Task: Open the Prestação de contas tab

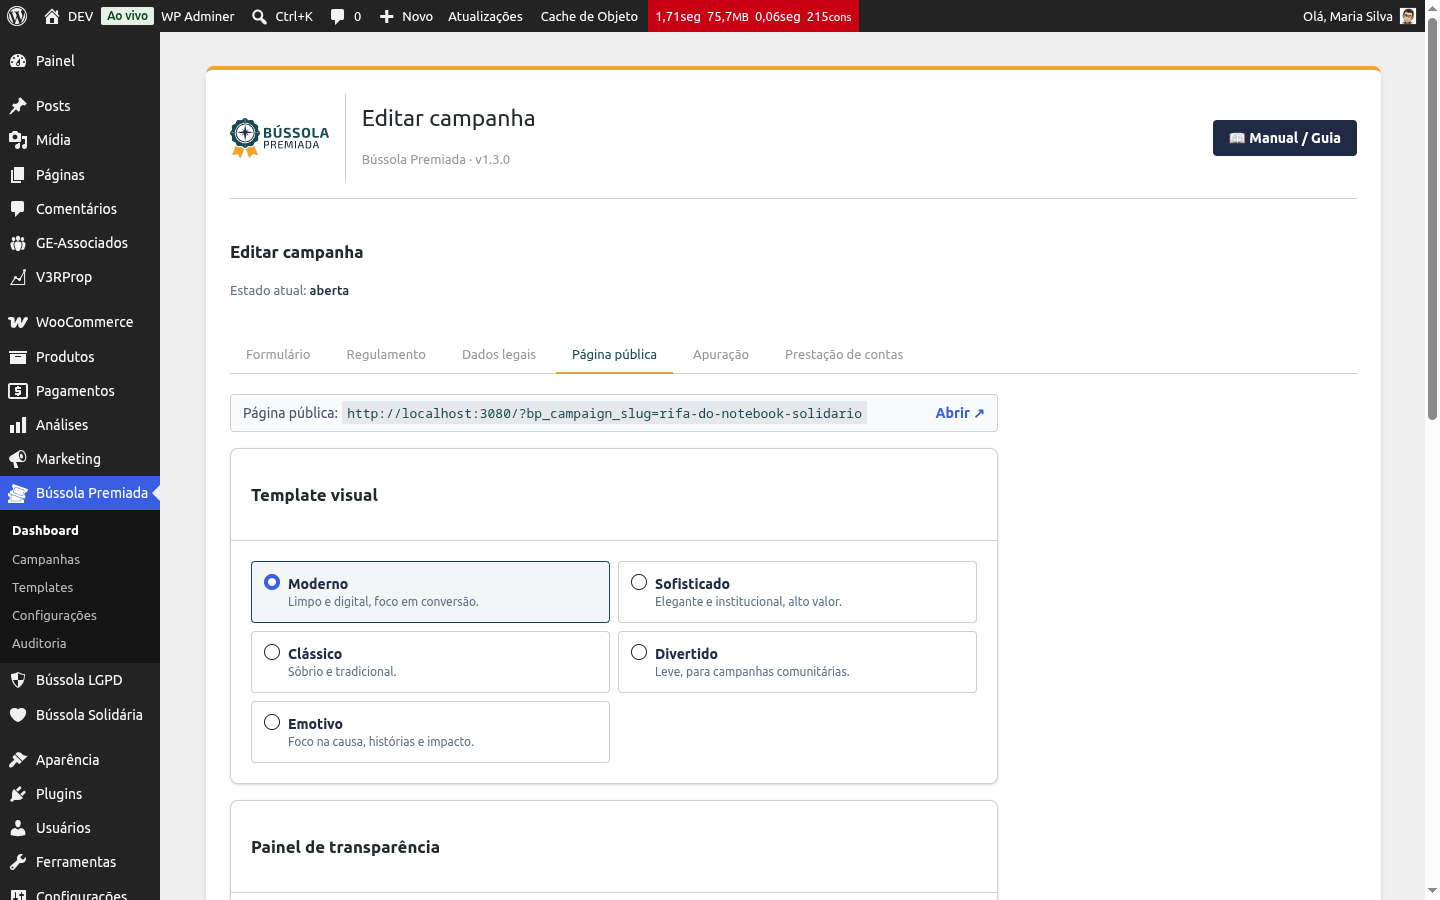Action: coord(844,355)
